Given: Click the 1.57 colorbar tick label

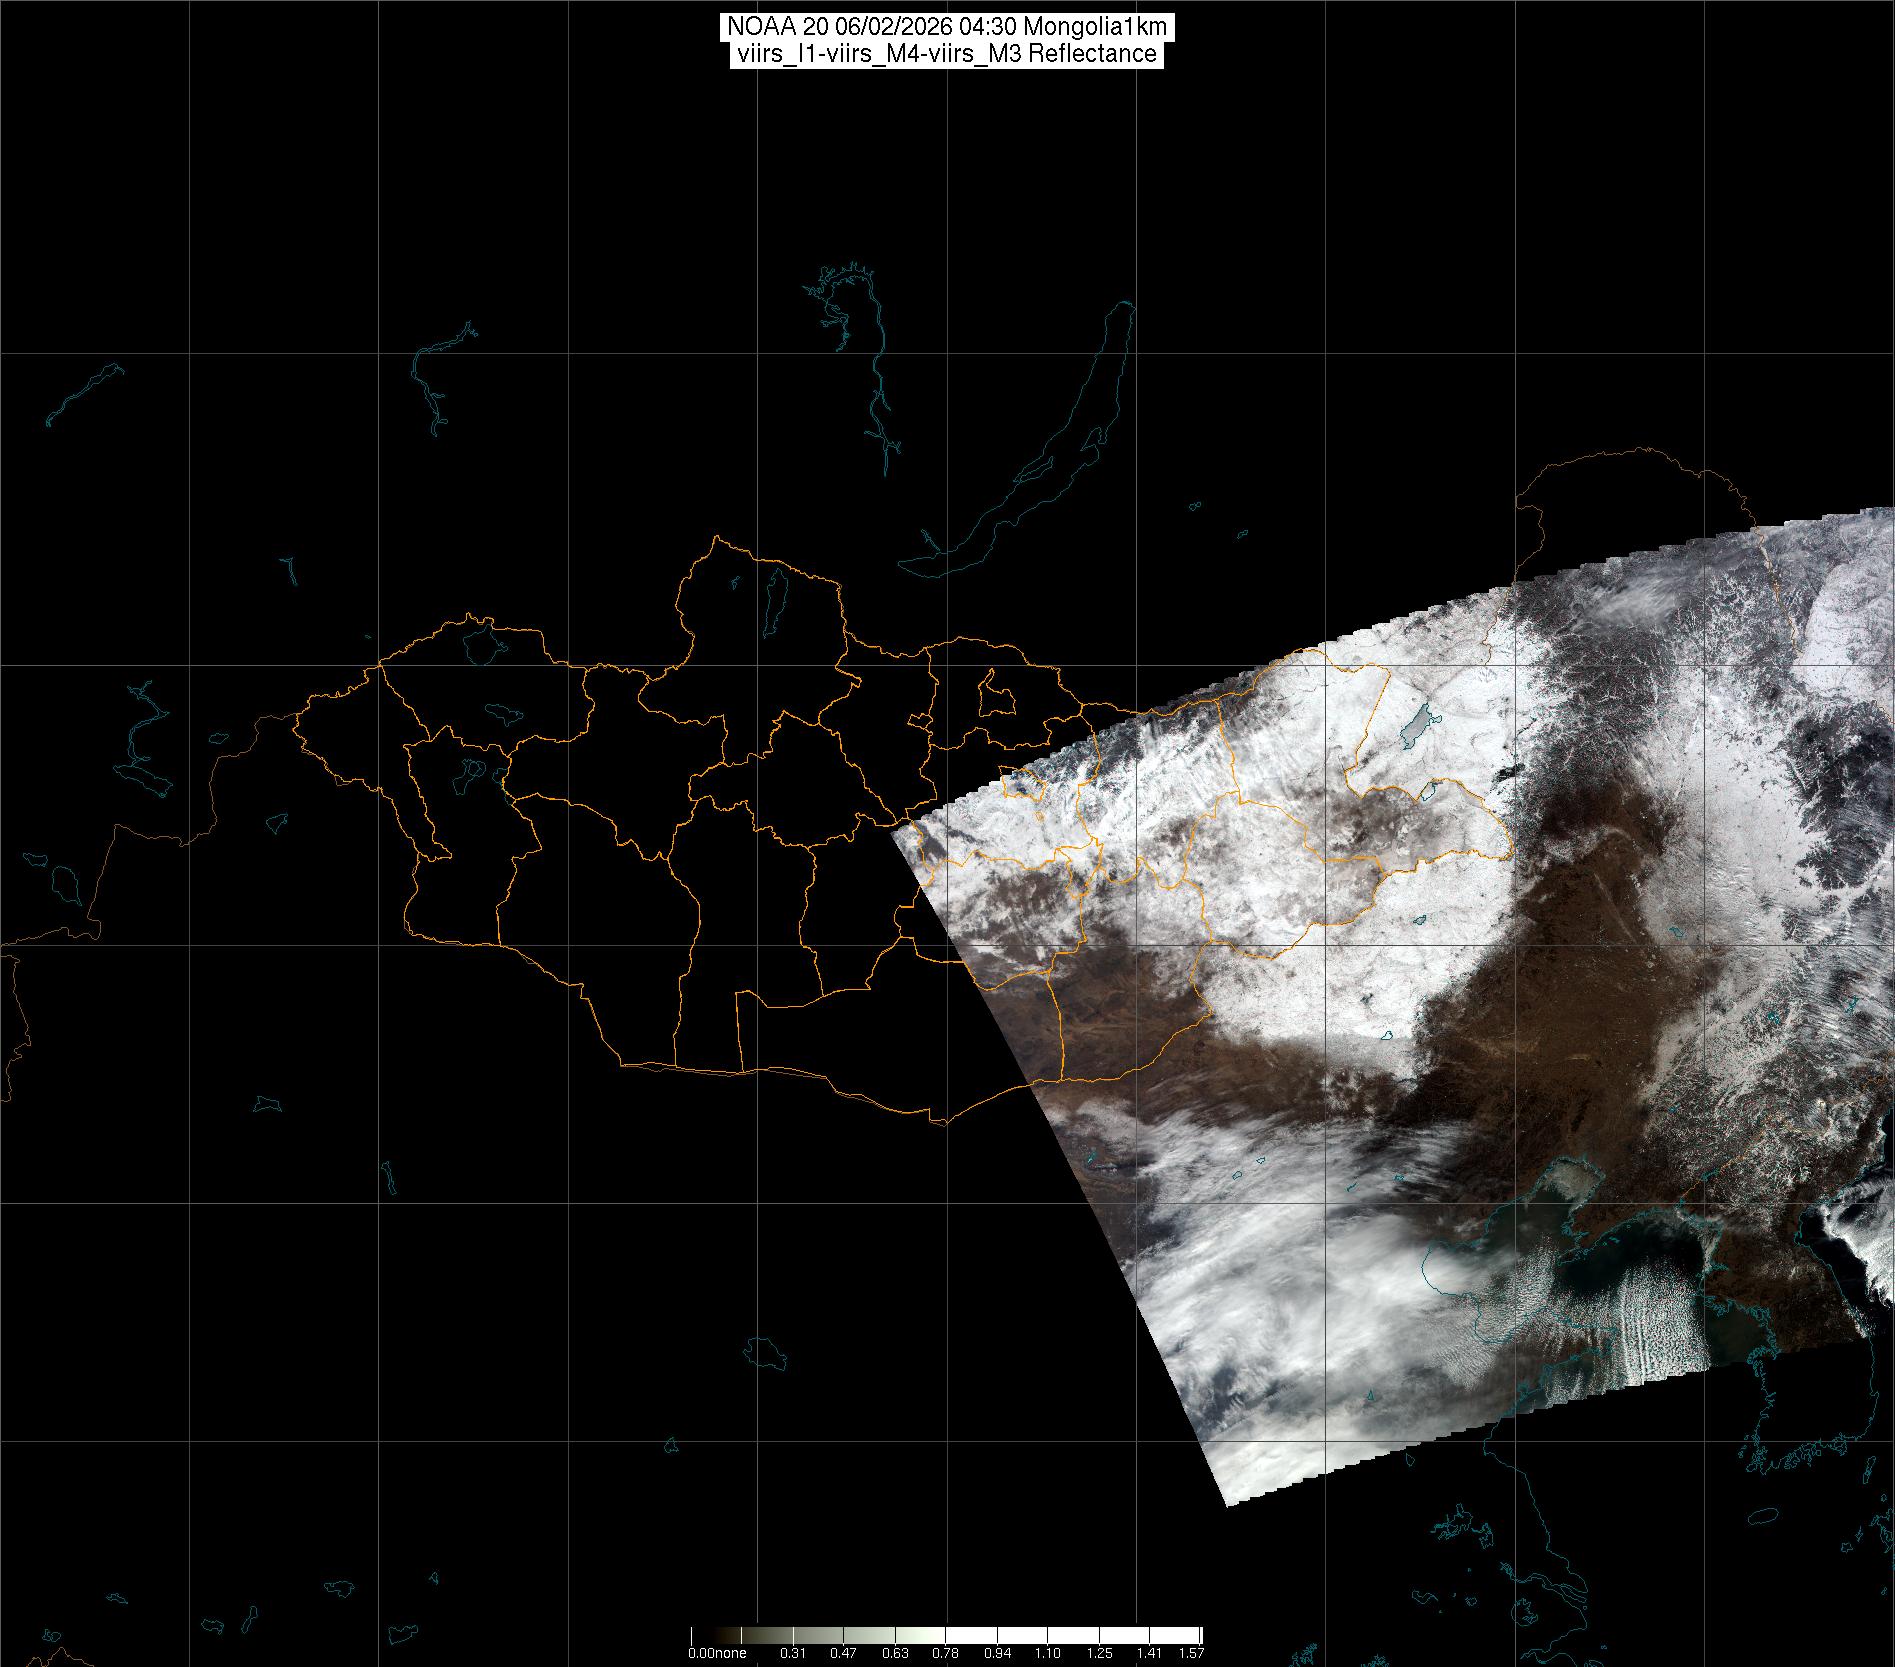Looking at the screenshot, I should coord(1191,1653).
